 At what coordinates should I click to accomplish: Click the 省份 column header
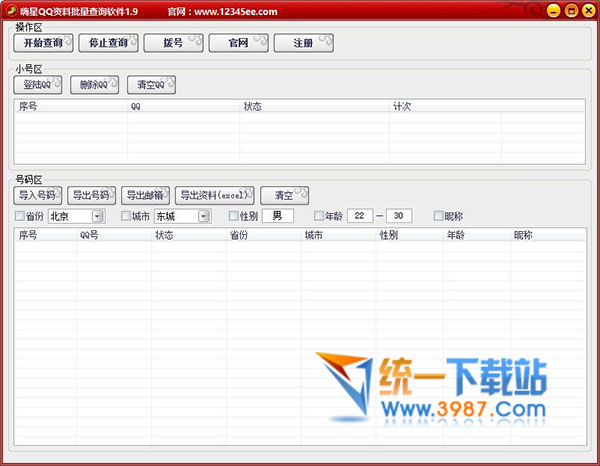263,235
